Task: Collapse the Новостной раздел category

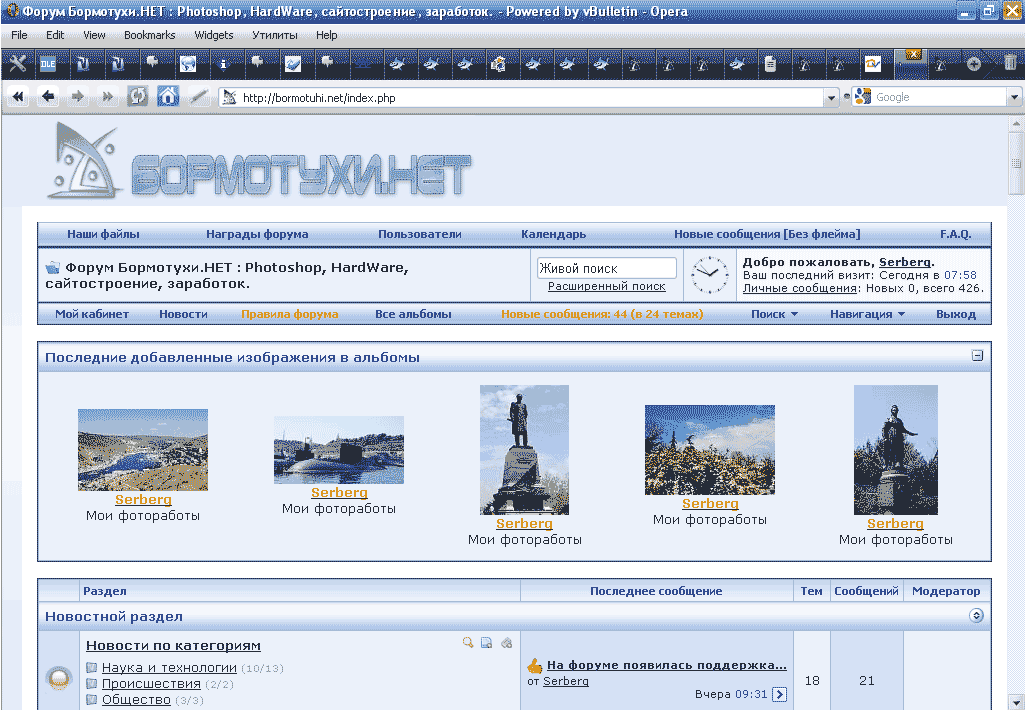Action: [976, 615]
